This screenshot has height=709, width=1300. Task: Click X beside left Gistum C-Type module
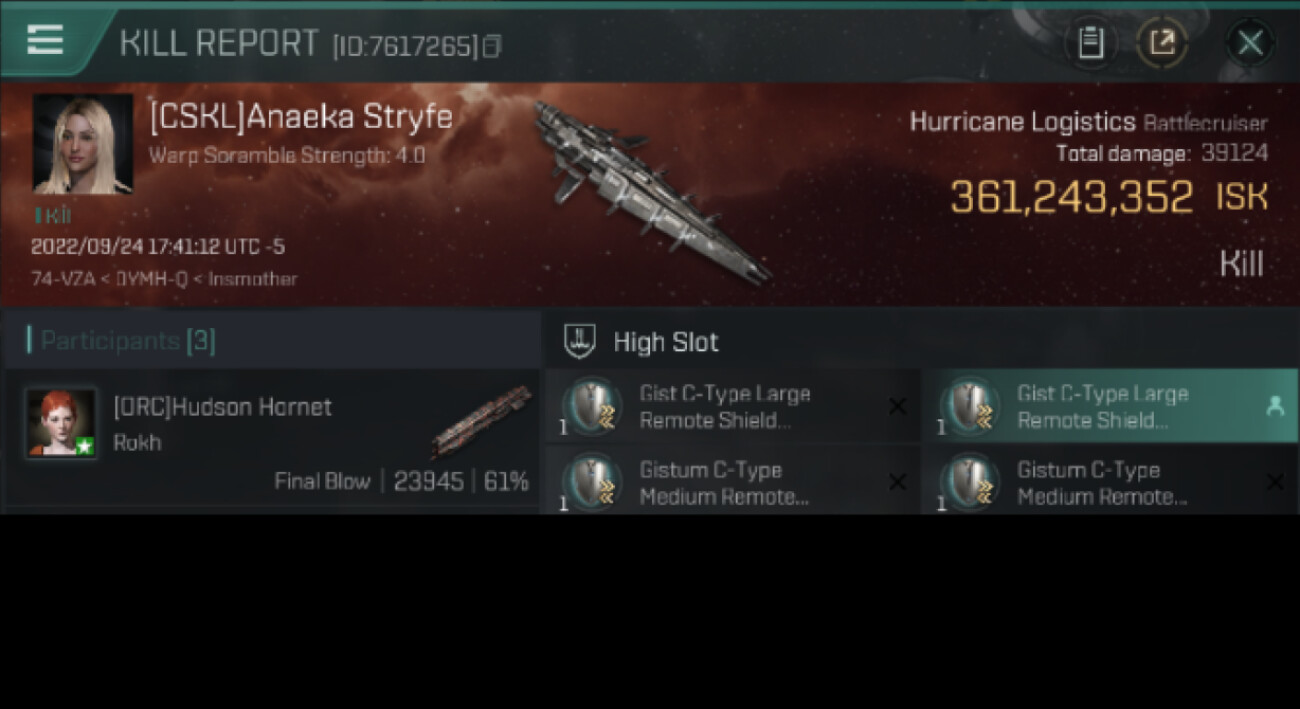897,482
